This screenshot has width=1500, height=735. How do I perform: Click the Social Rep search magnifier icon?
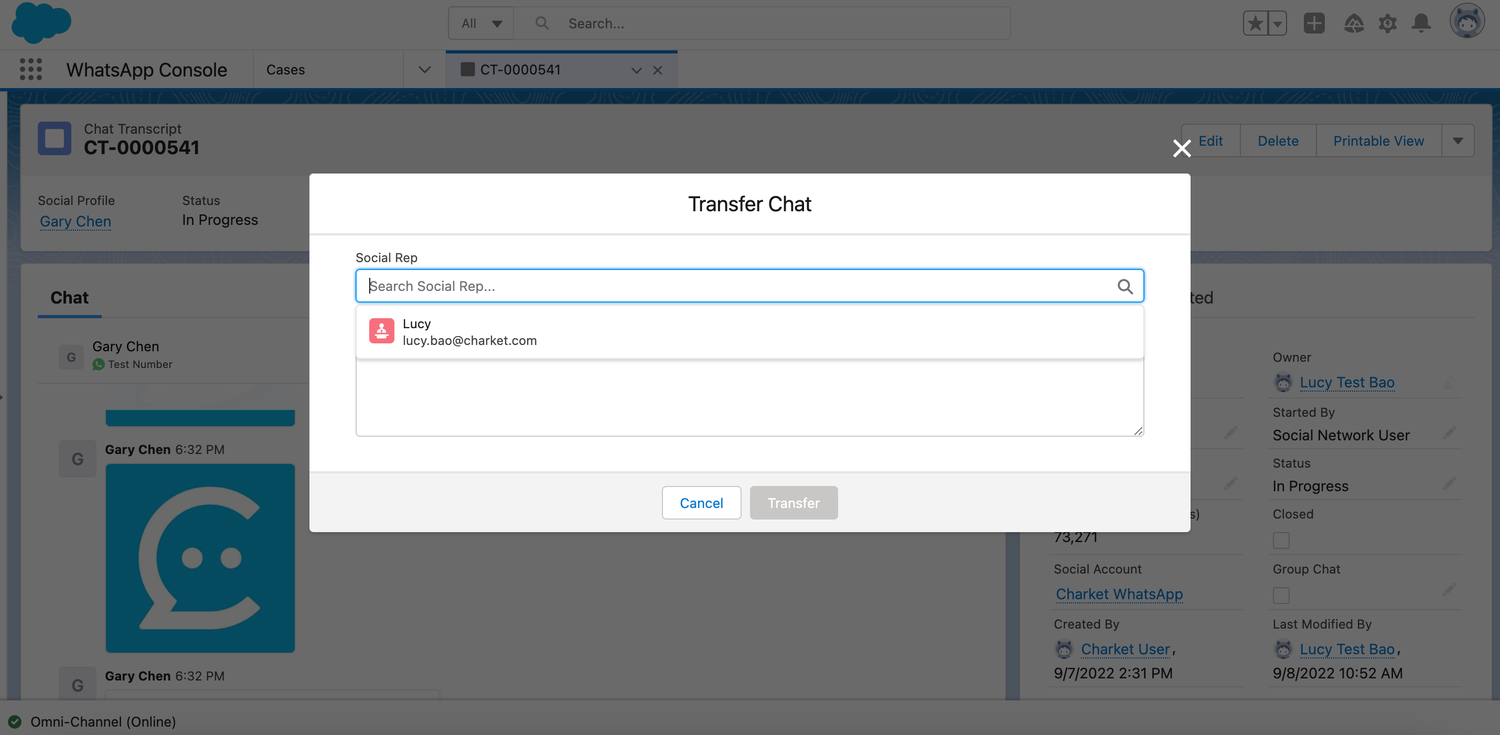(x=1125, y=287)
